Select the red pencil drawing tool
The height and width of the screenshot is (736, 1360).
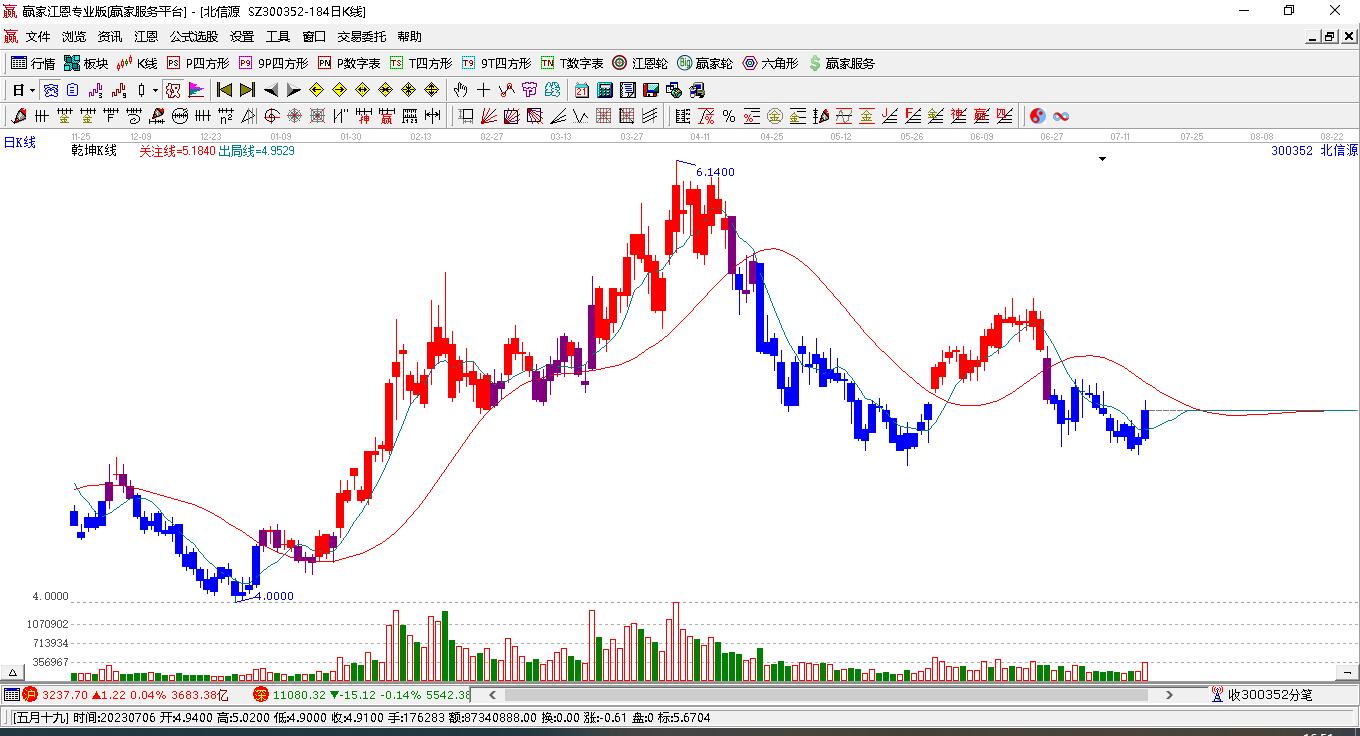[17, 116]
